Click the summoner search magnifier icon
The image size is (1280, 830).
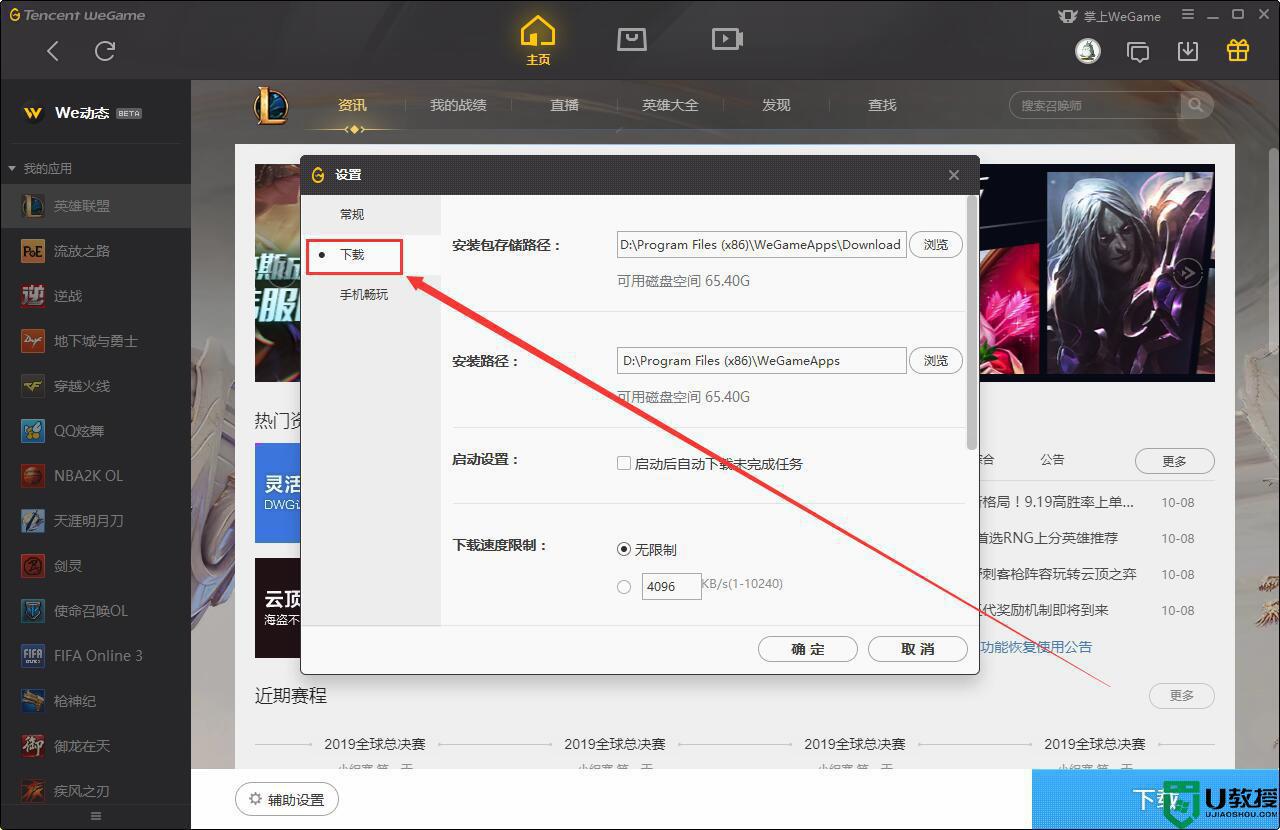coord(1196,105)
